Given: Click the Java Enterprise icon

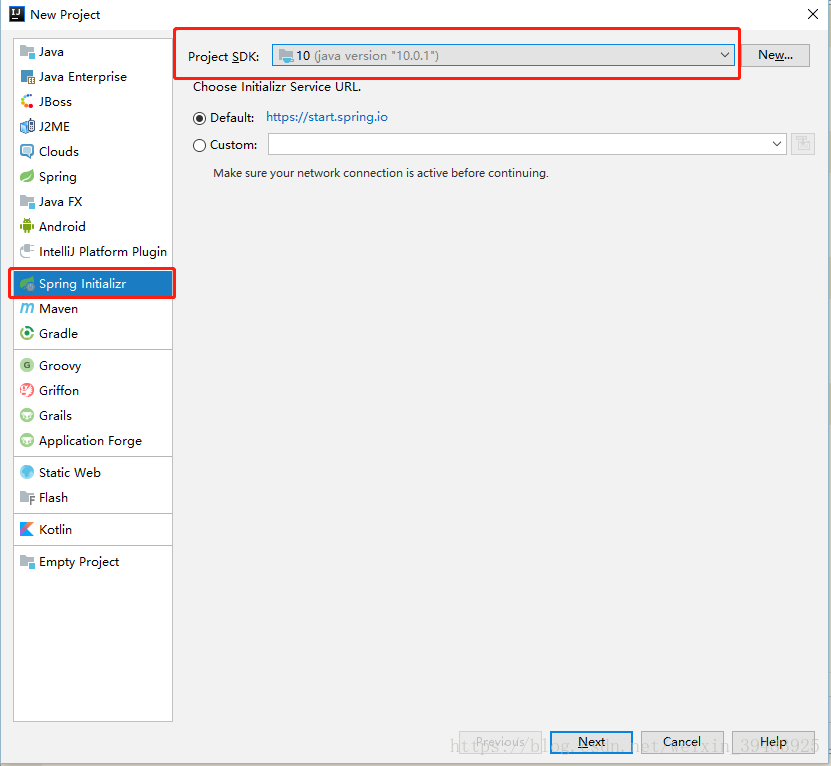Looking at the screenshot, I should 27,76.
